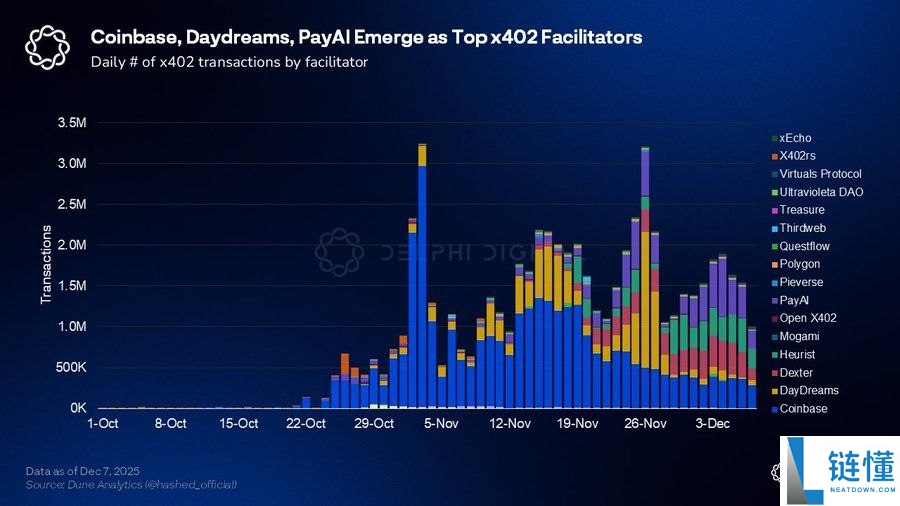Click the 1.5M y-axis label
Image resolution: width=900 pixels, height=506 pixels.
click(x=72, y=286)
